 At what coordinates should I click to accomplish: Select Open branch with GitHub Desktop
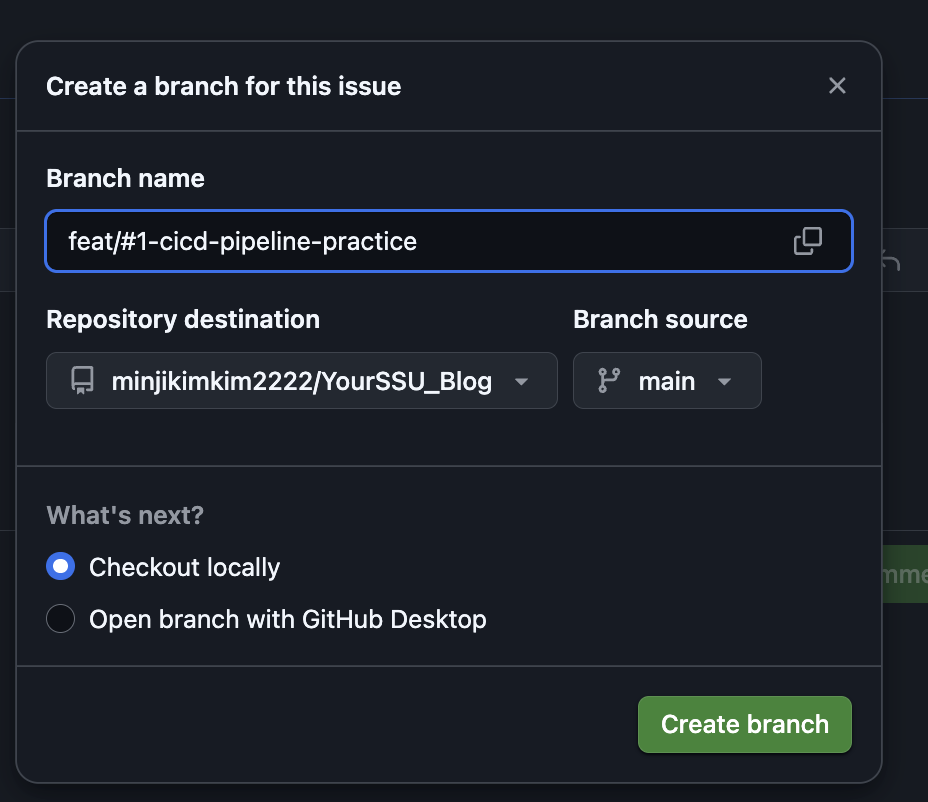[x=60, y=619]
